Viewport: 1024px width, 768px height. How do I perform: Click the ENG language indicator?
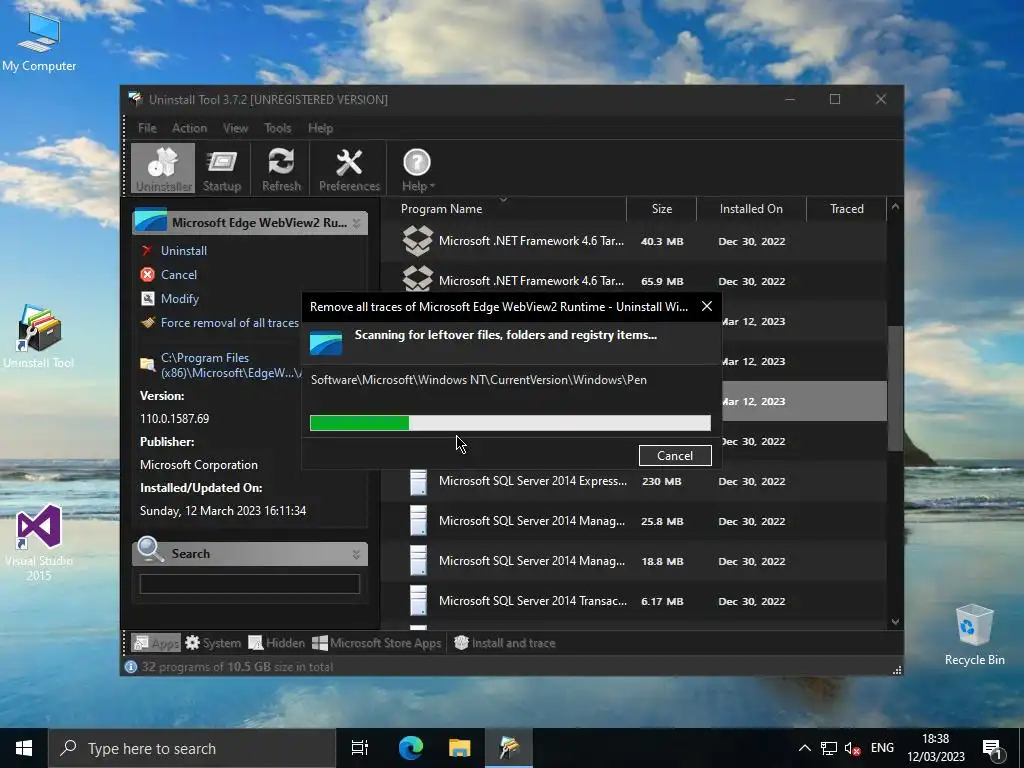tap(882, 748)
